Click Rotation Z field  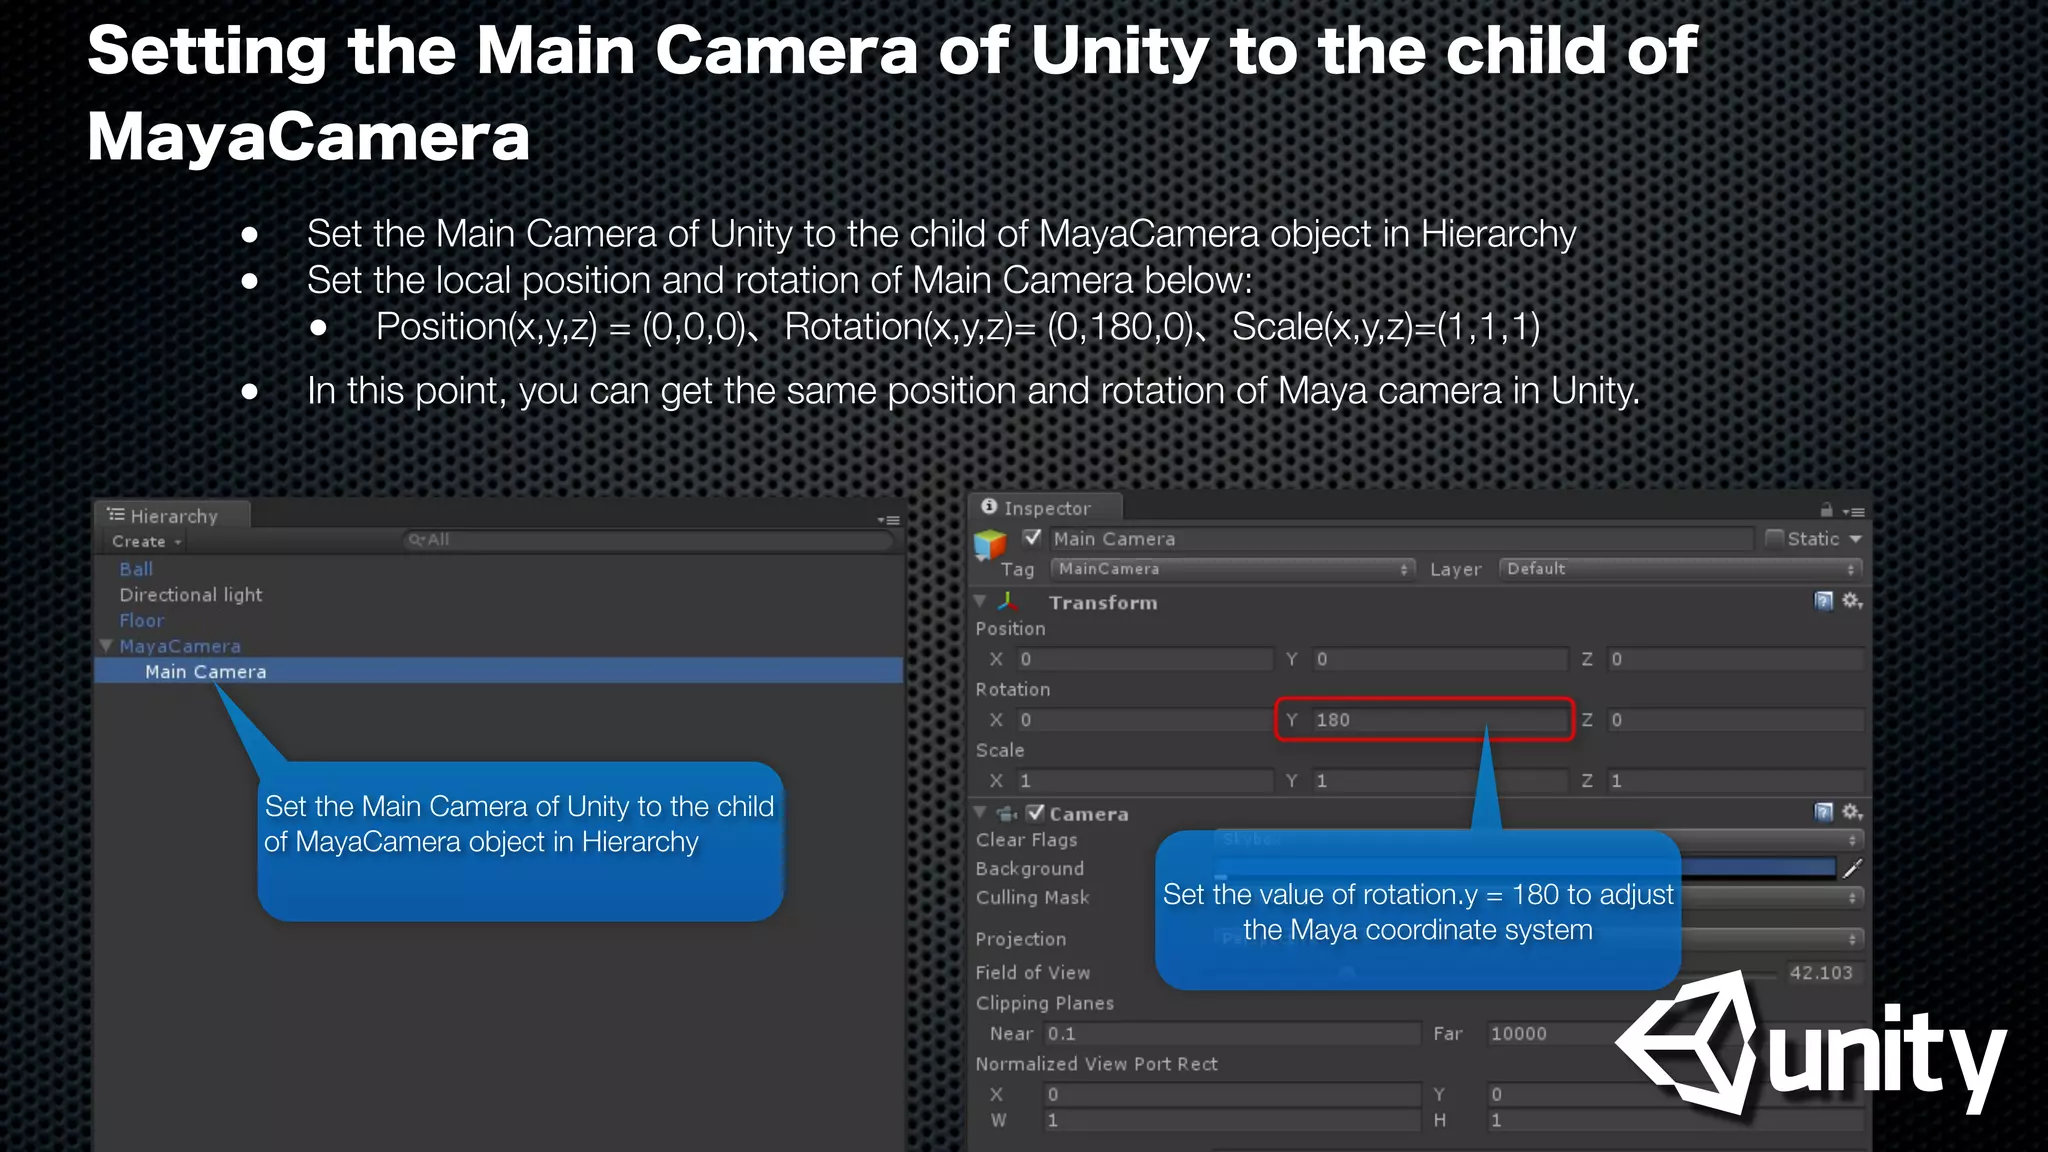point(1735,720)
